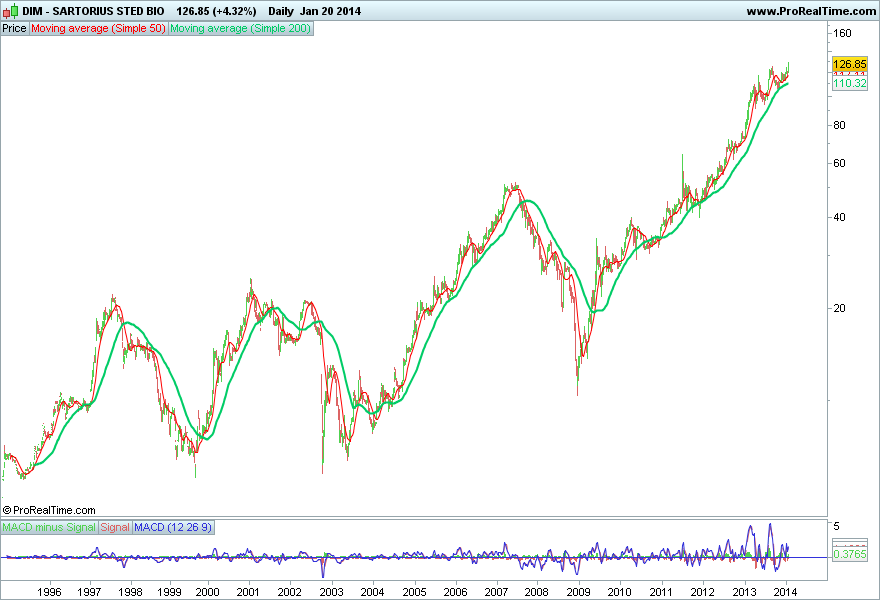Click the 0.3765 MACD value tag
The image size is (880, 600).
click(x=850, y=554)
